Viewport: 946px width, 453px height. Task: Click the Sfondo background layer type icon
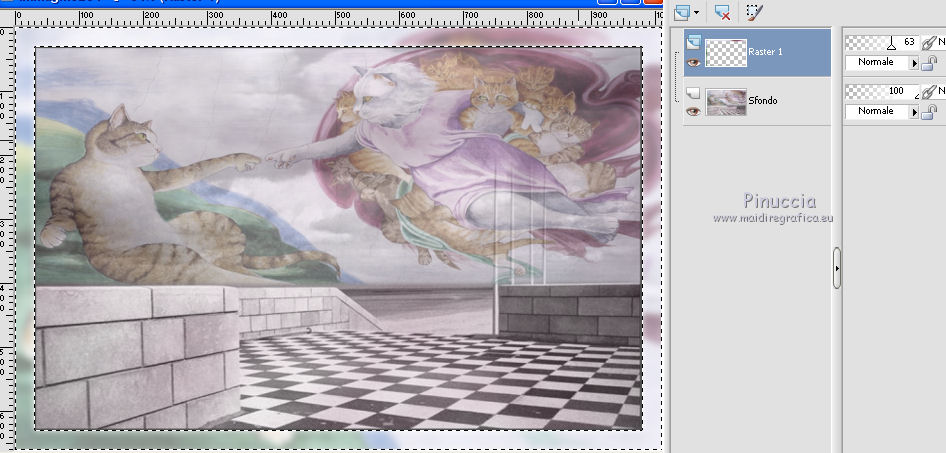tap(693, 92)
